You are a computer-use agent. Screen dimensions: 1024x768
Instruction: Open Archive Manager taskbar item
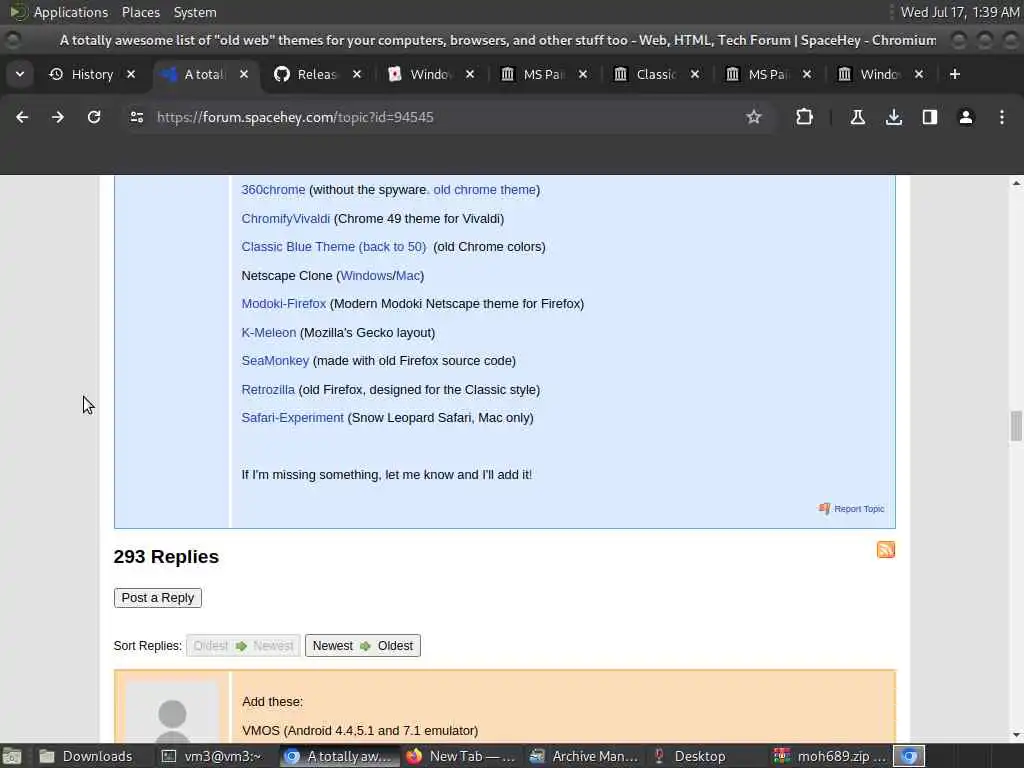point(584,756)
